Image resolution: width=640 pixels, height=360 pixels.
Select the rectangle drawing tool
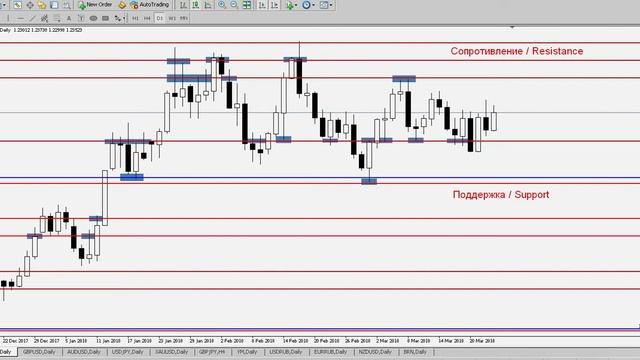pyautogui.click(x=105, y=18)
